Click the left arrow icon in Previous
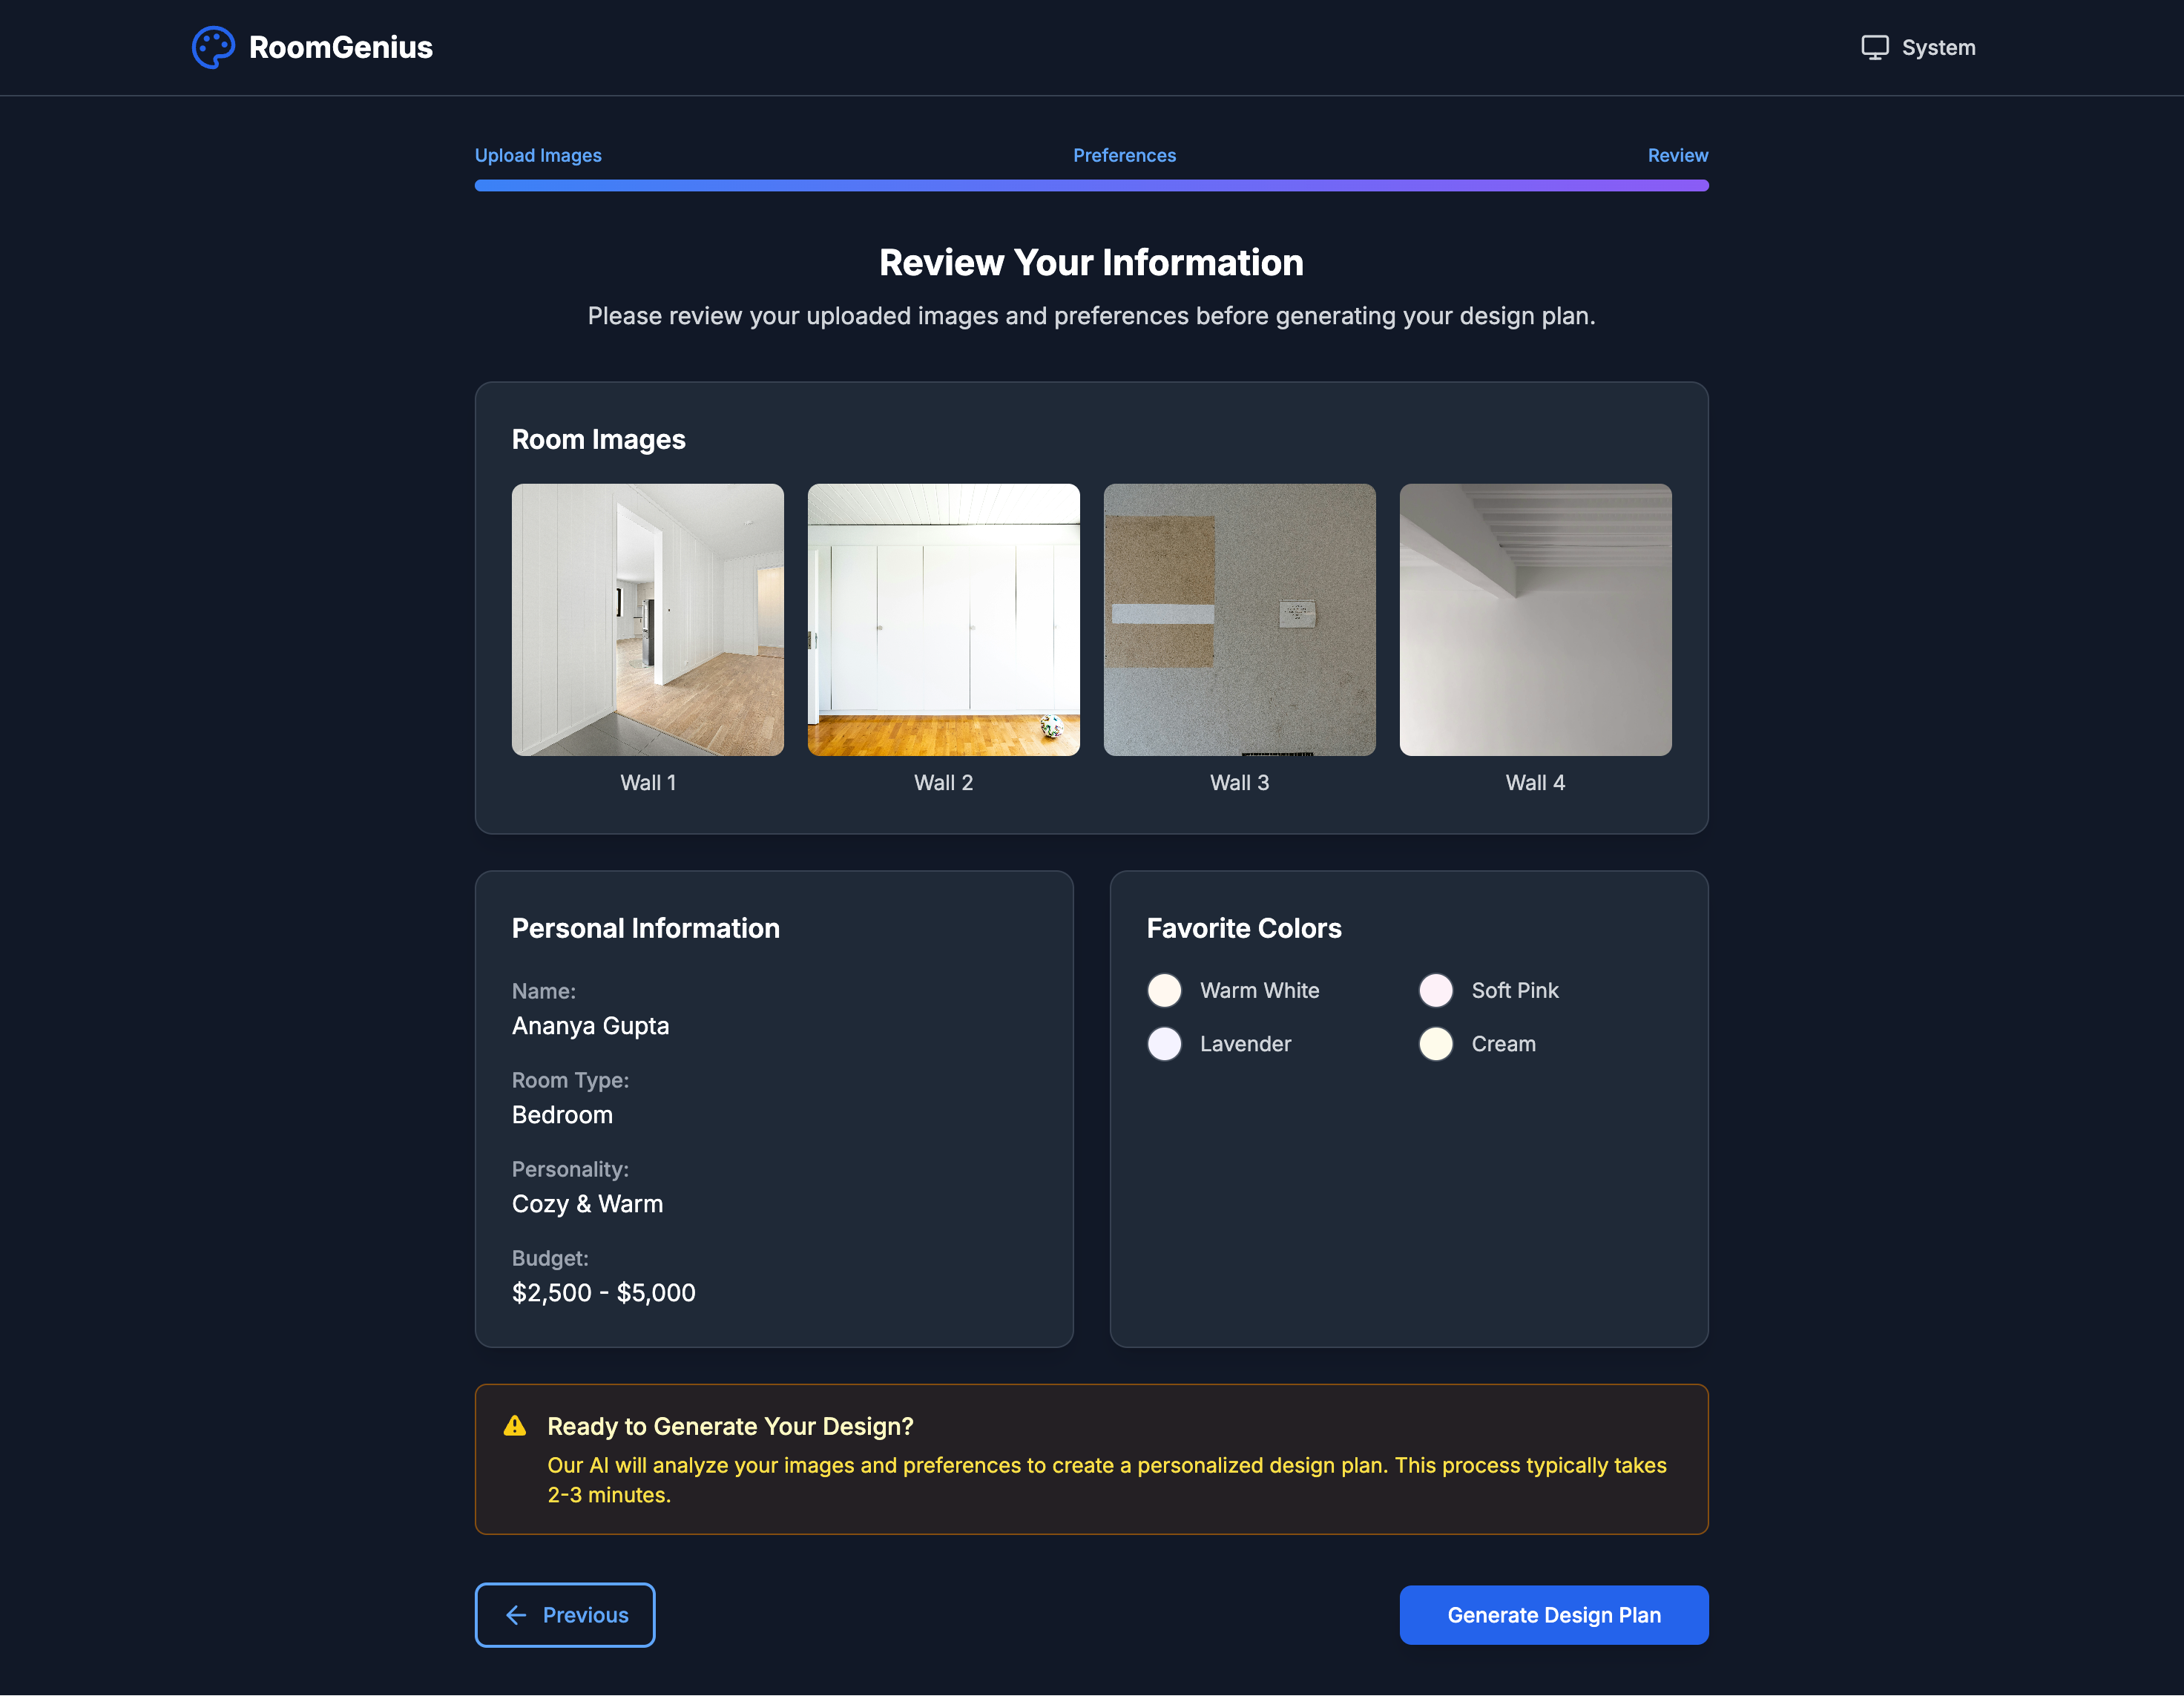 tap(516, 1615)
